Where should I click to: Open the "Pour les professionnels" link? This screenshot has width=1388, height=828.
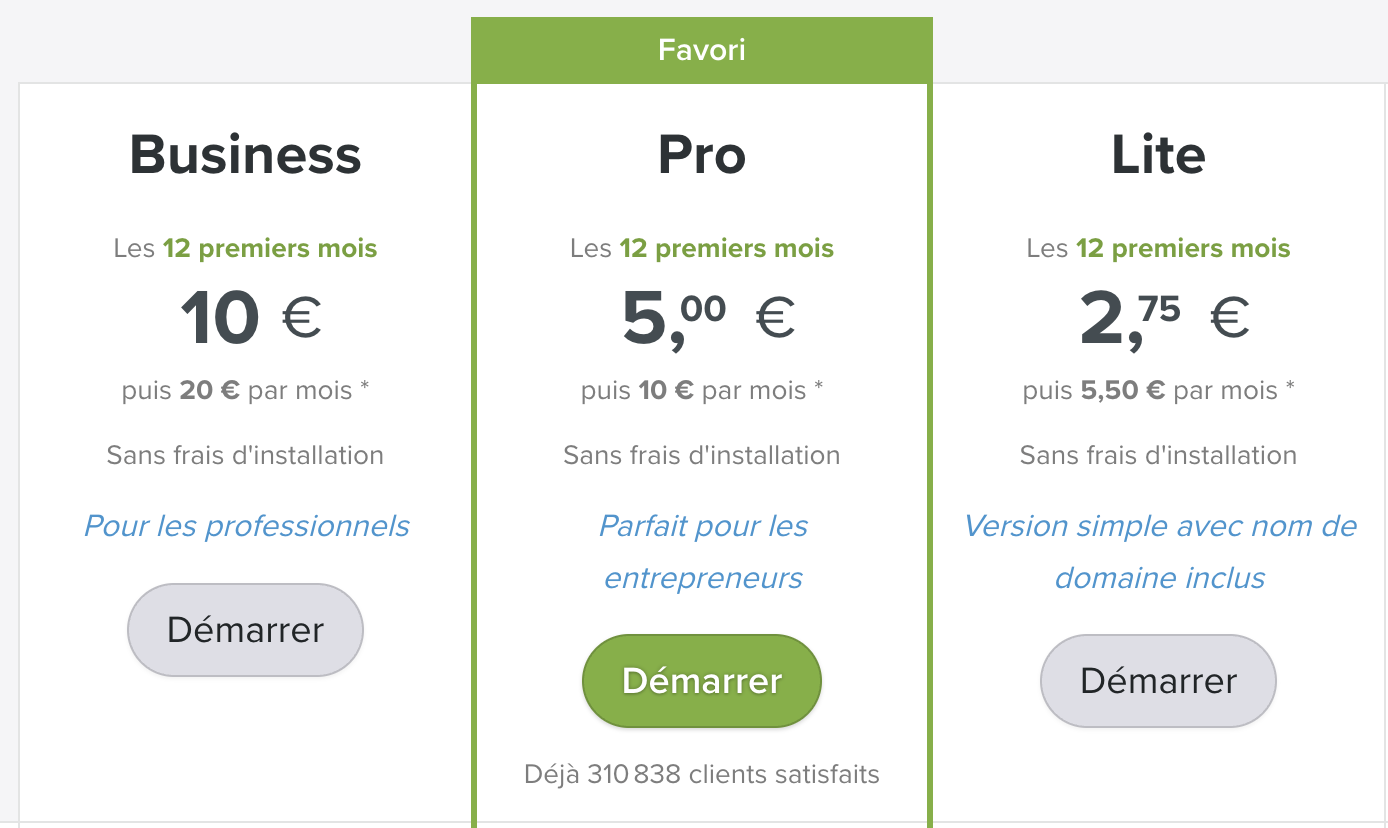click(246, 526)
